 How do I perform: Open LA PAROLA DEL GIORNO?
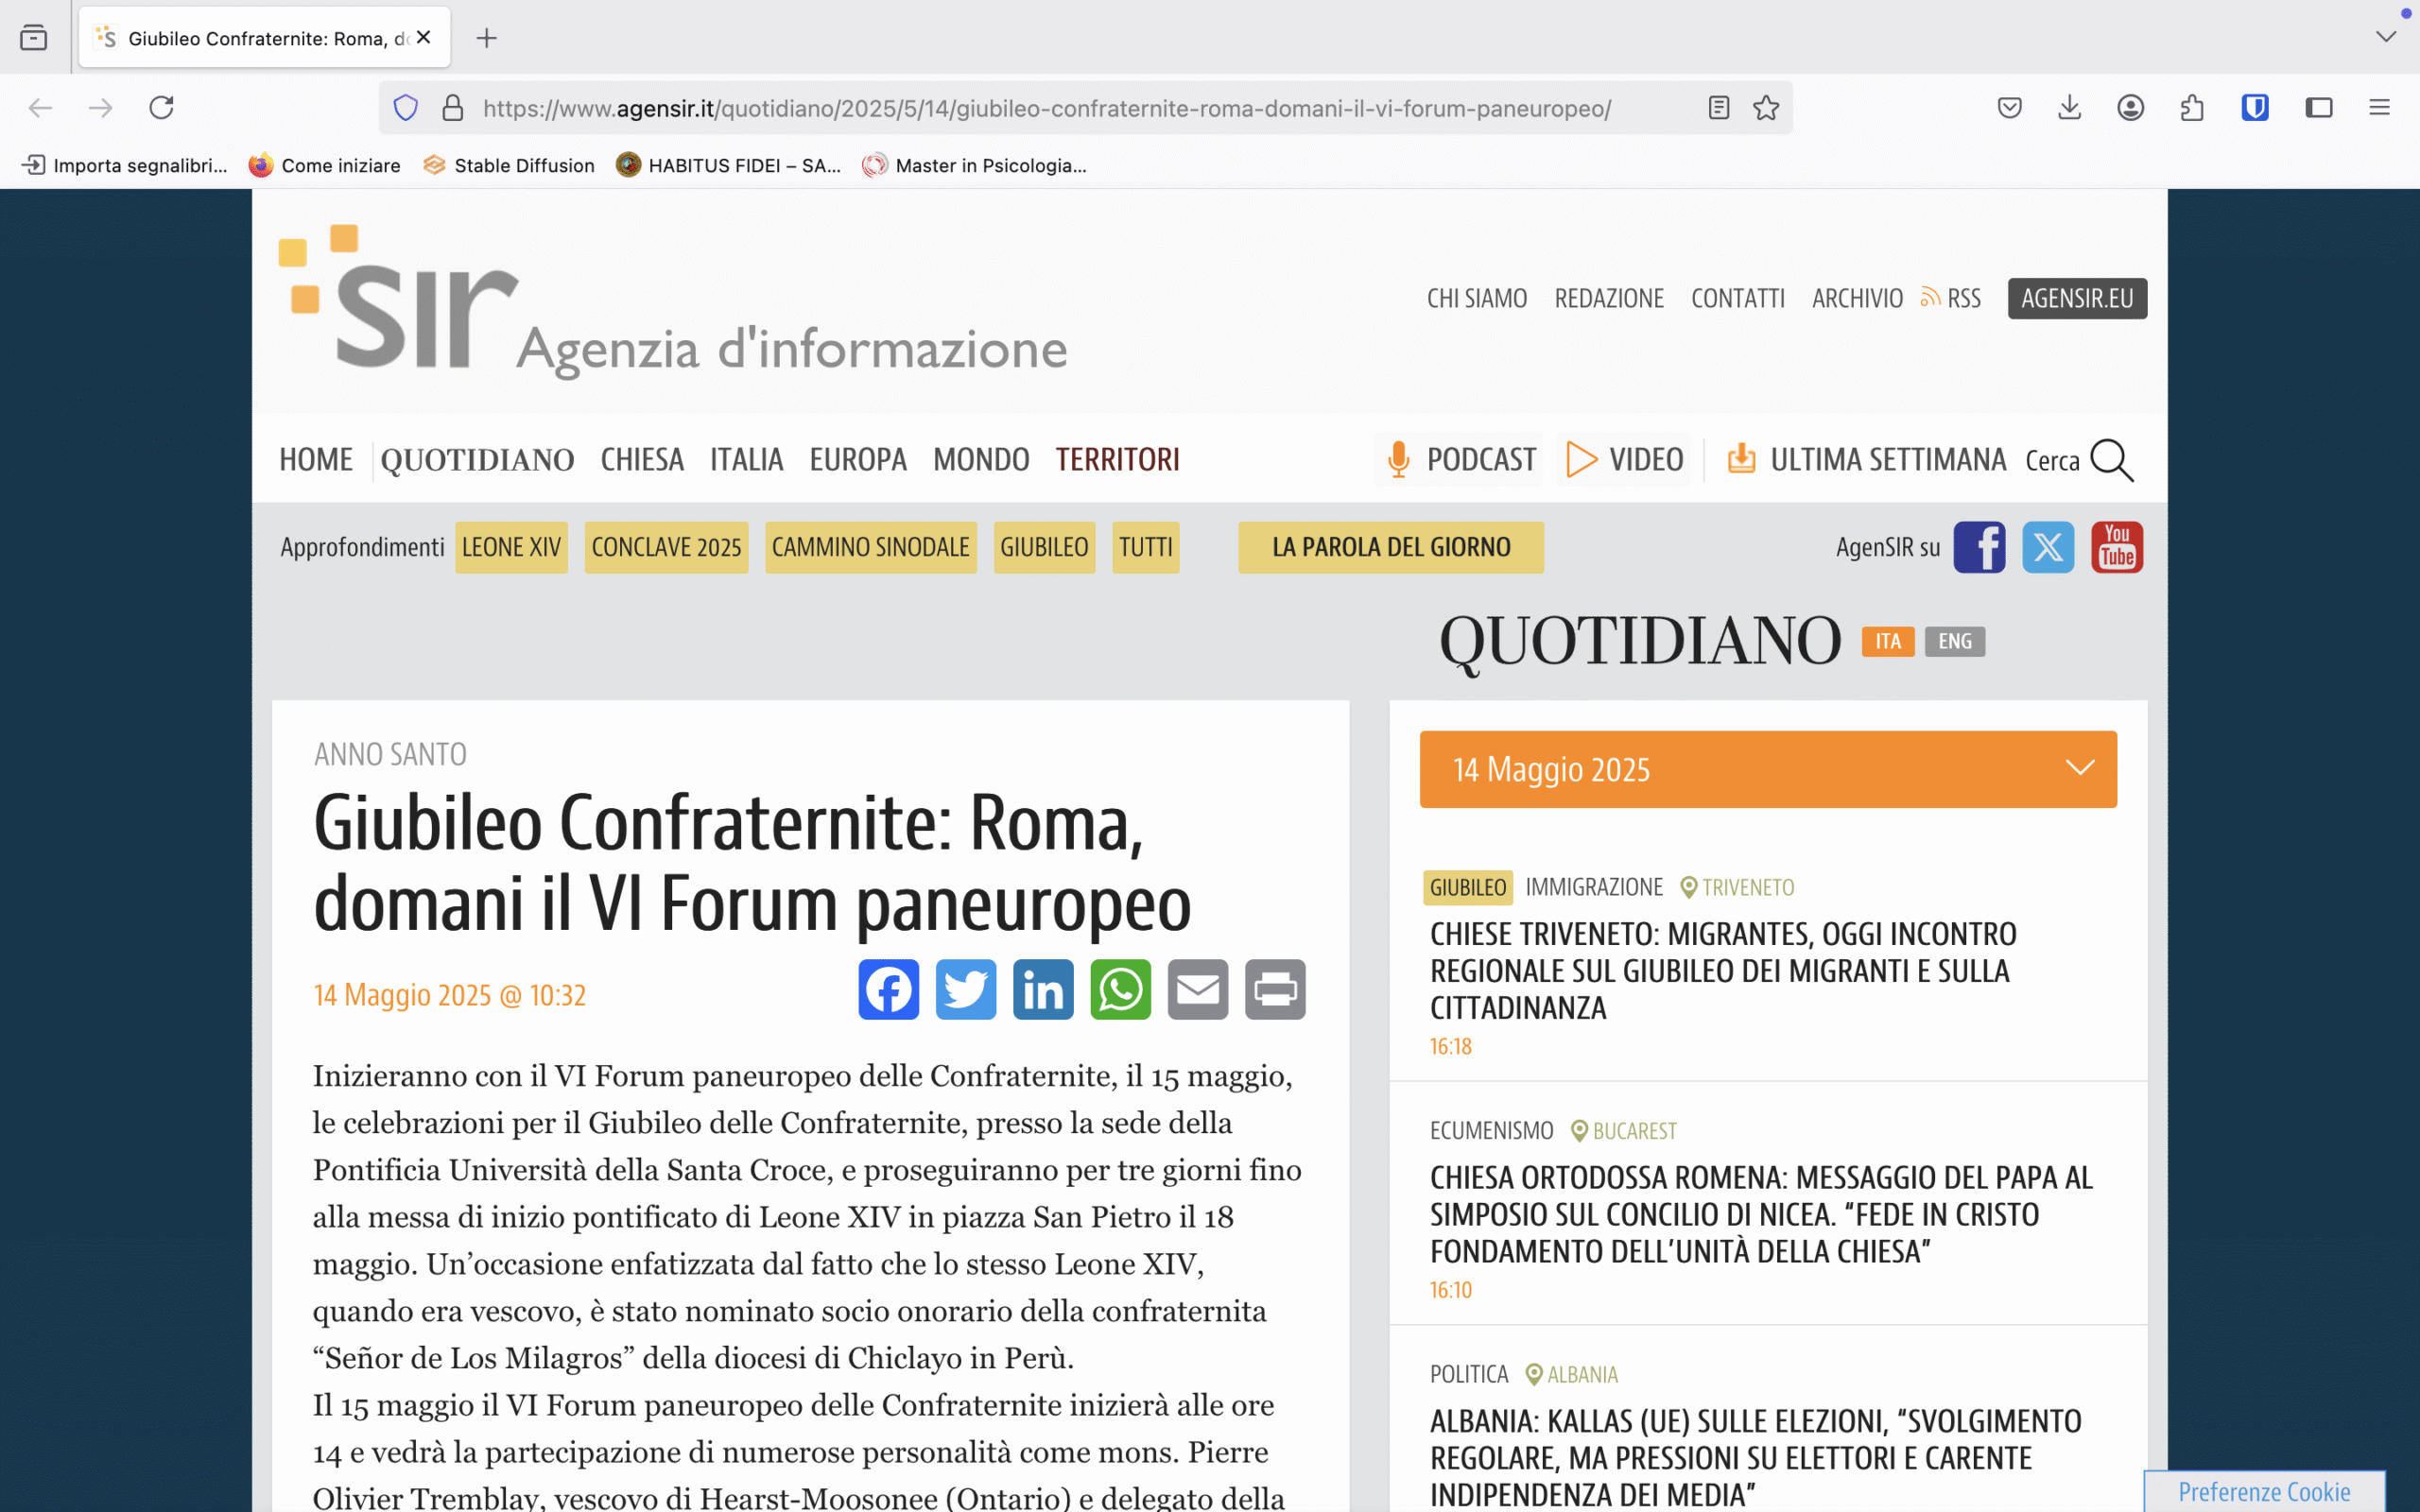click(1390, 547)
